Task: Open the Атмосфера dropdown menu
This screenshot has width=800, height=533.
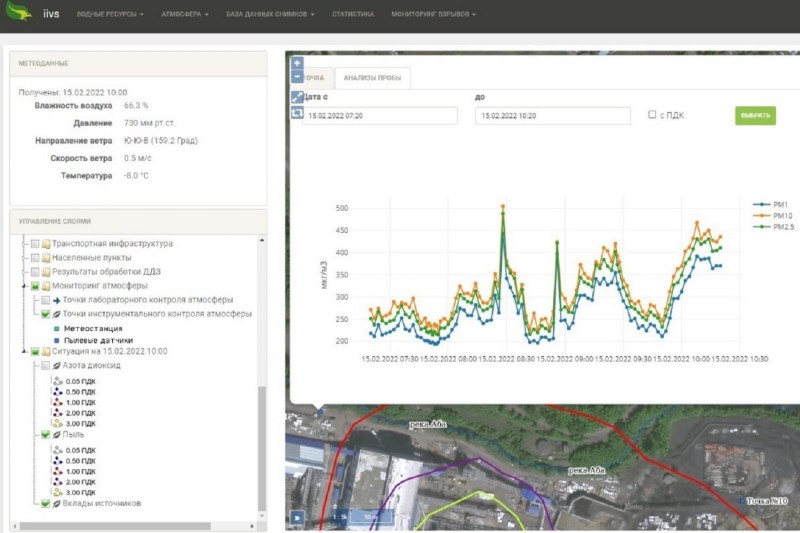Action: [x=182, y=15]
